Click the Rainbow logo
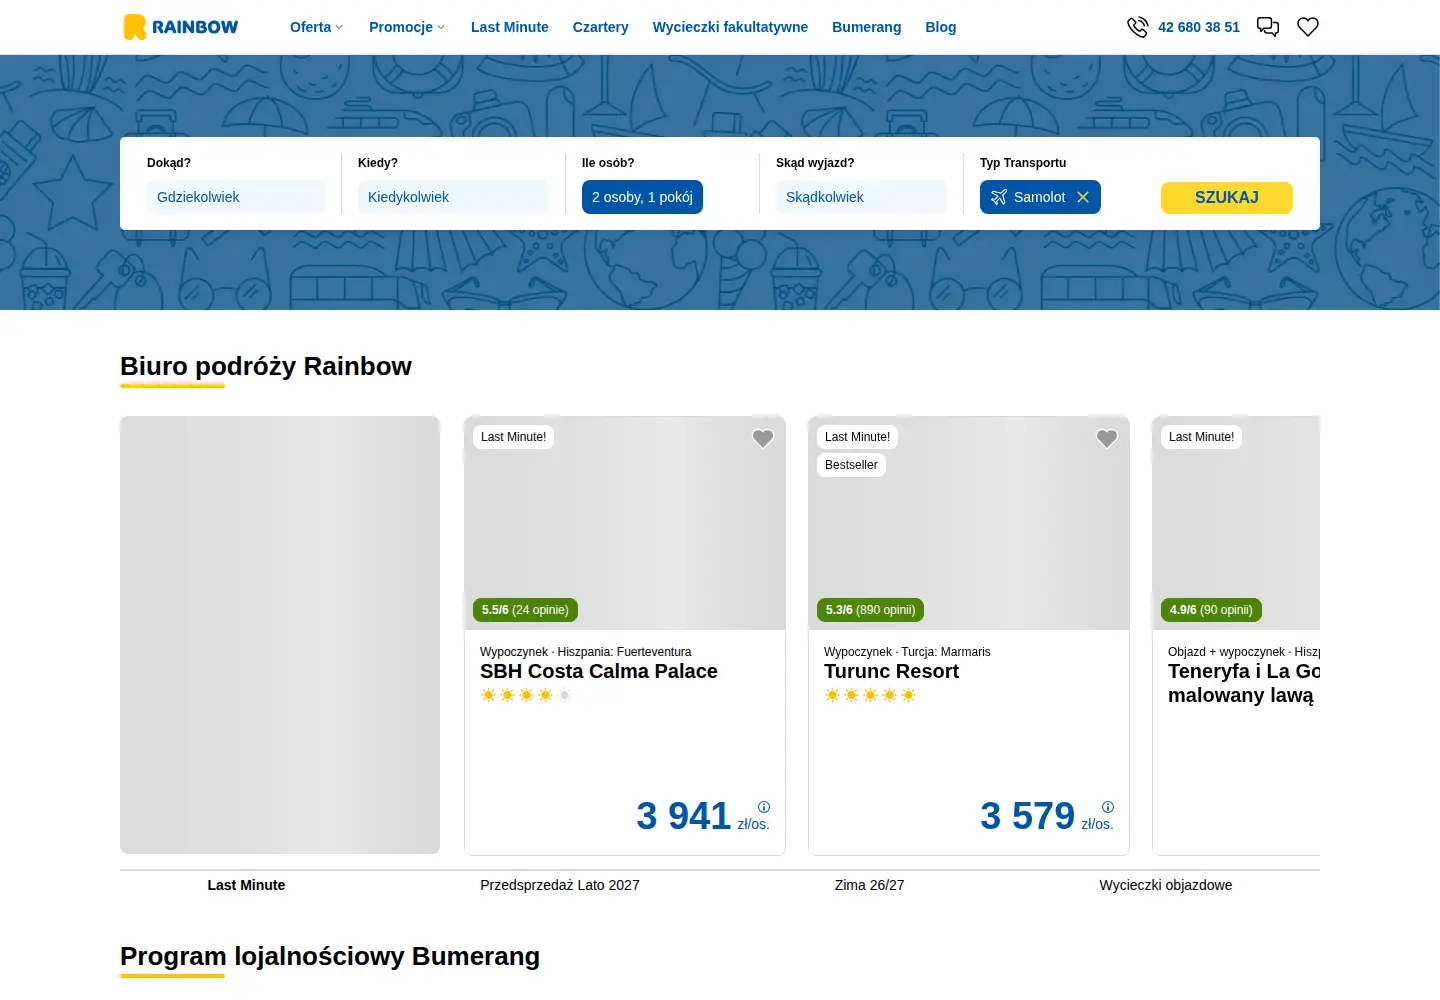 click(x=181, y=27)
